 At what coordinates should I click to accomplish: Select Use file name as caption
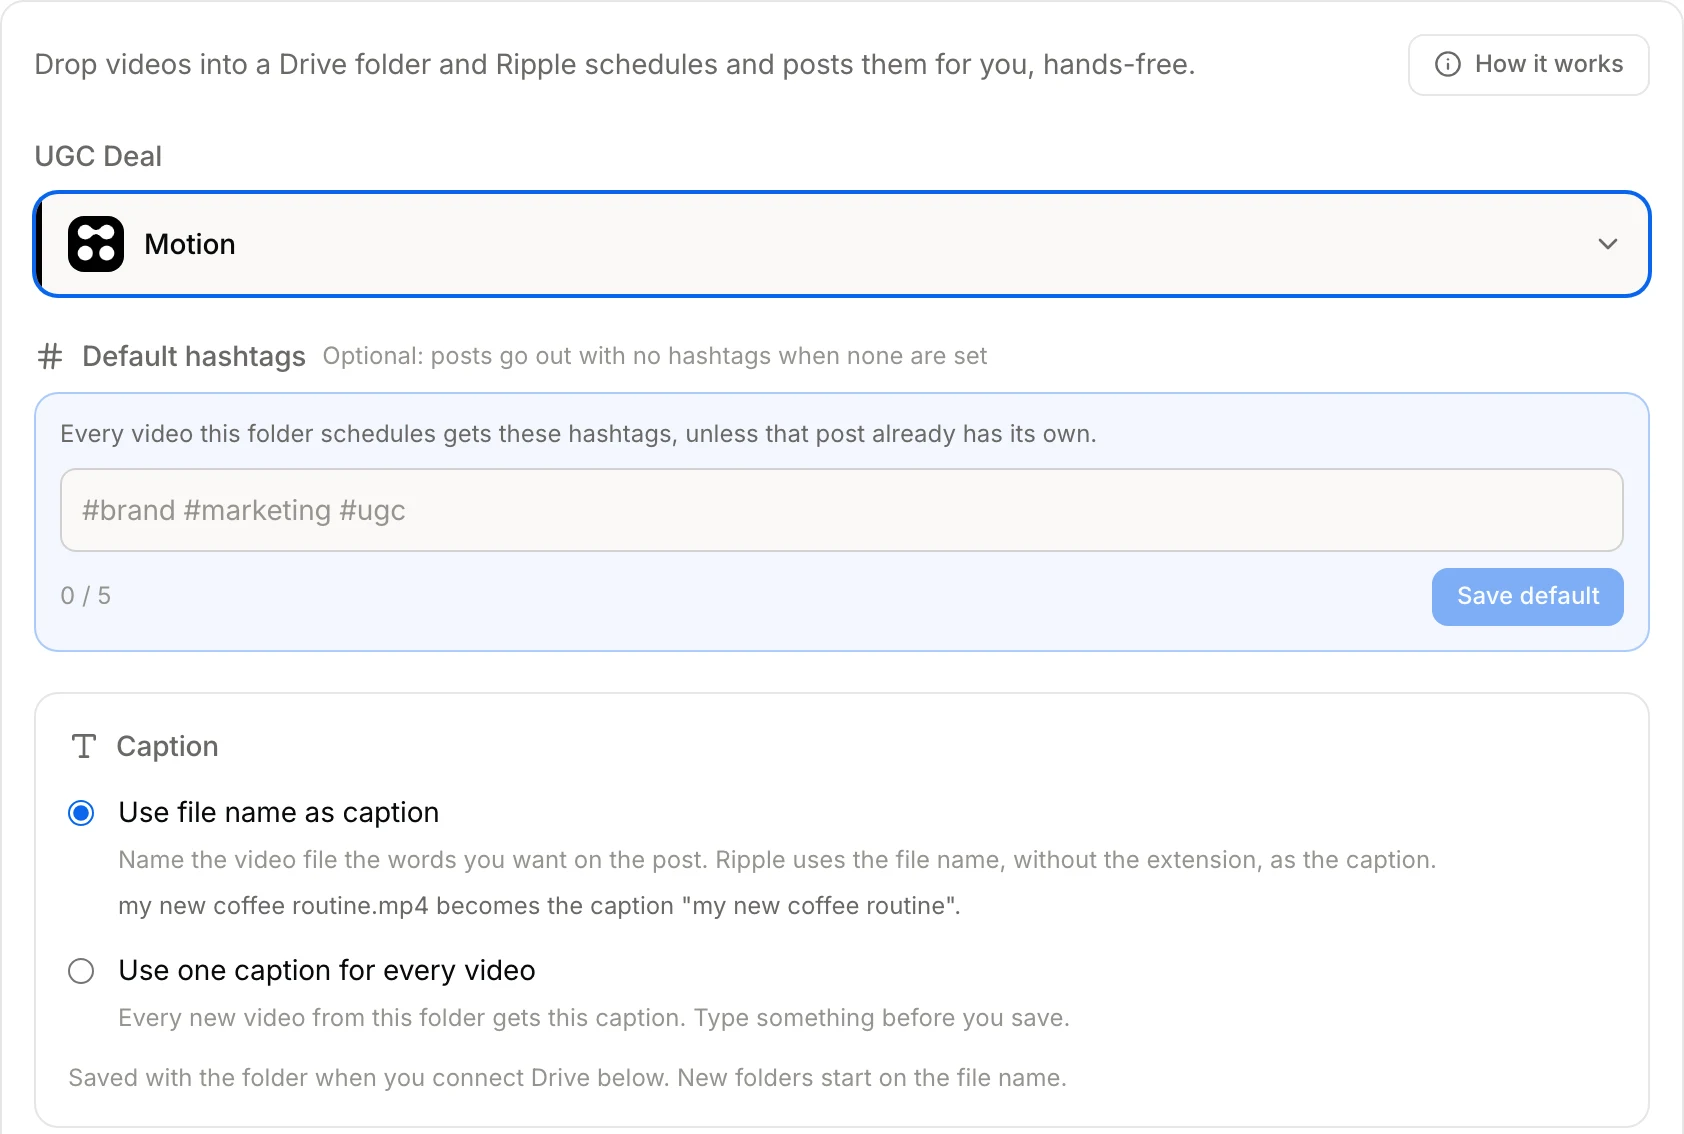click(81, 813)
